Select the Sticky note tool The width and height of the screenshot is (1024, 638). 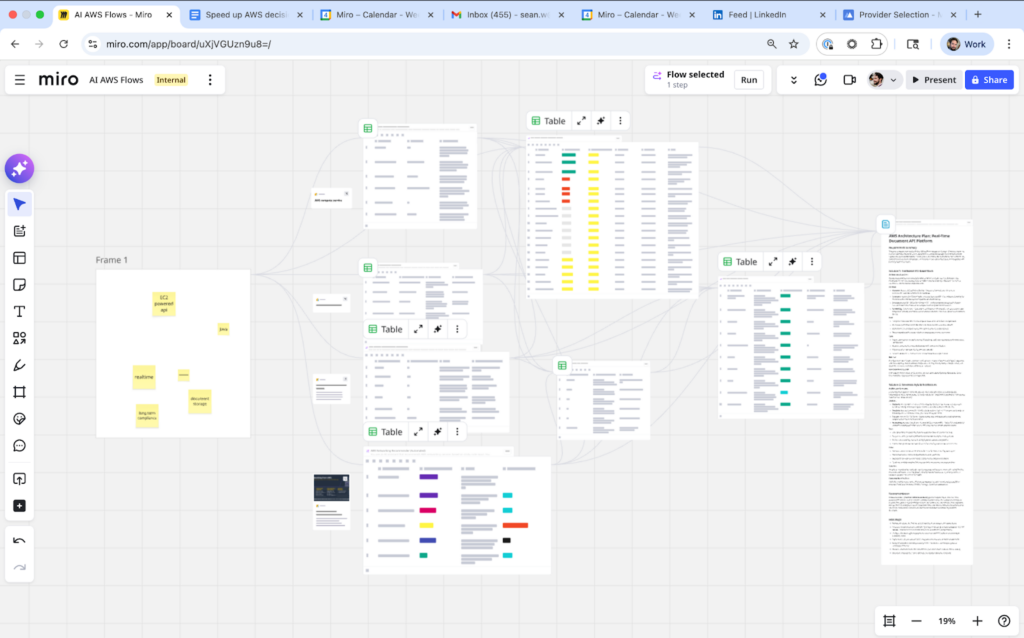tap(19, 284)
